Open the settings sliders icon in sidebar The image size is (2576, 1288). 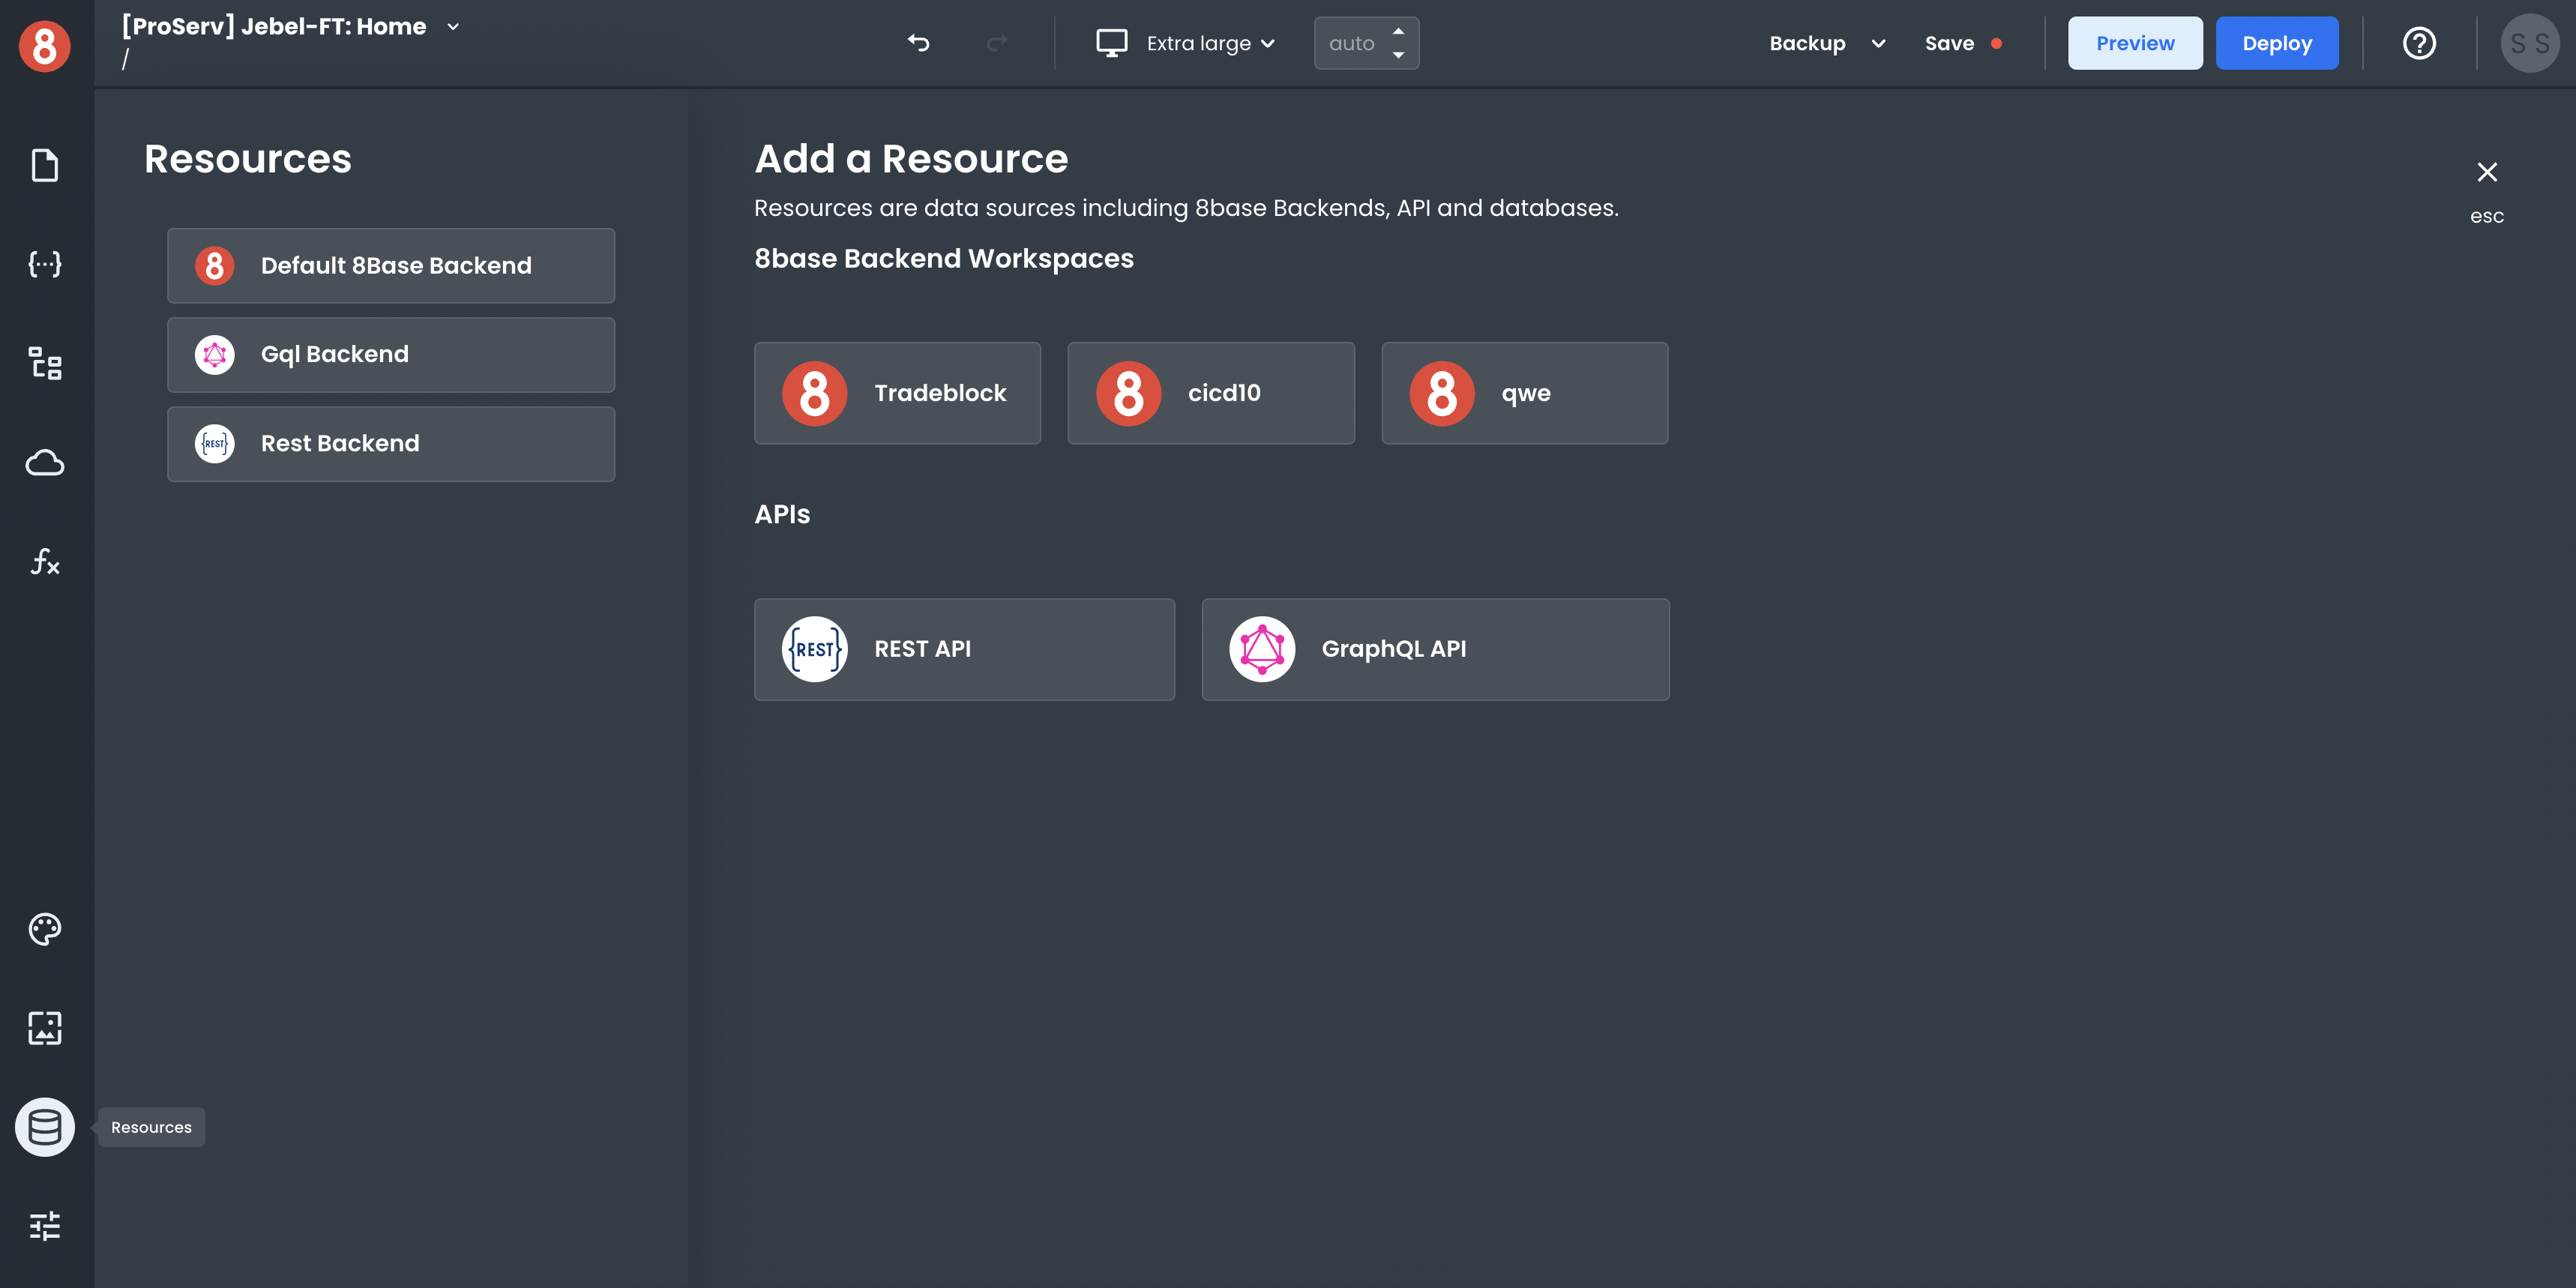[x=45, y=1226]
